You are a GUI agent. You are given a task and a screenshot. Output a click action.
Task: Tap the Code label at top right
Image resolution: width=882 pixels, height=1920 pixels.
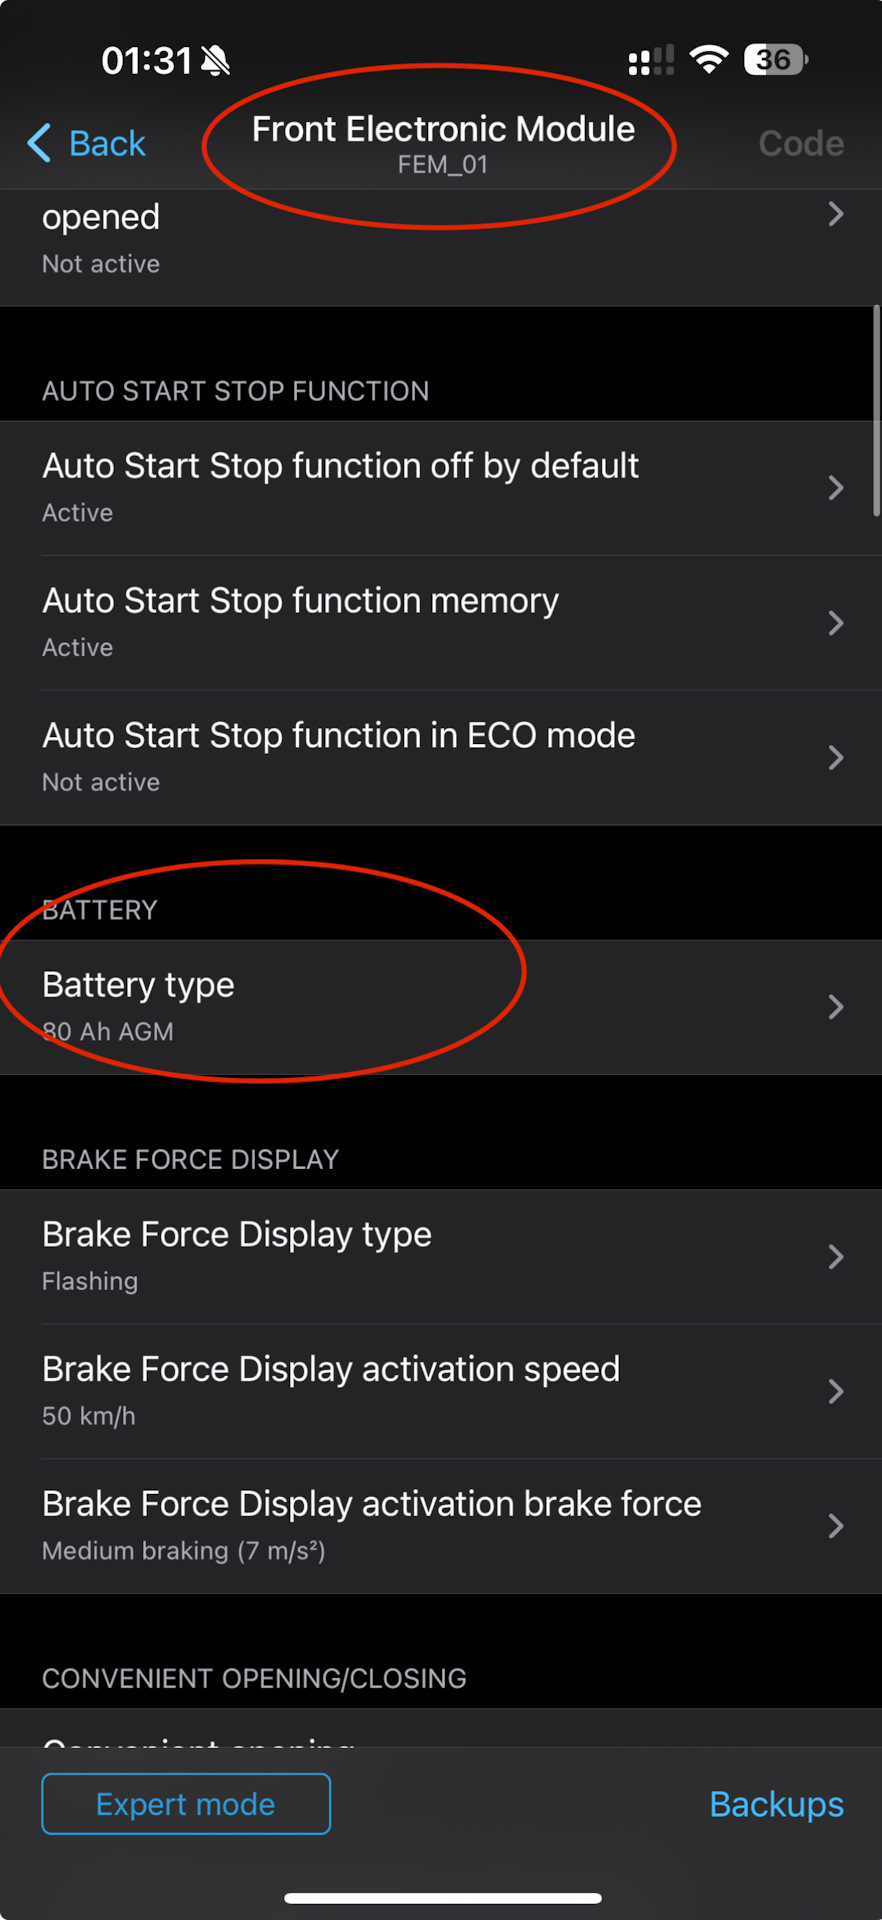click(800, 143)
